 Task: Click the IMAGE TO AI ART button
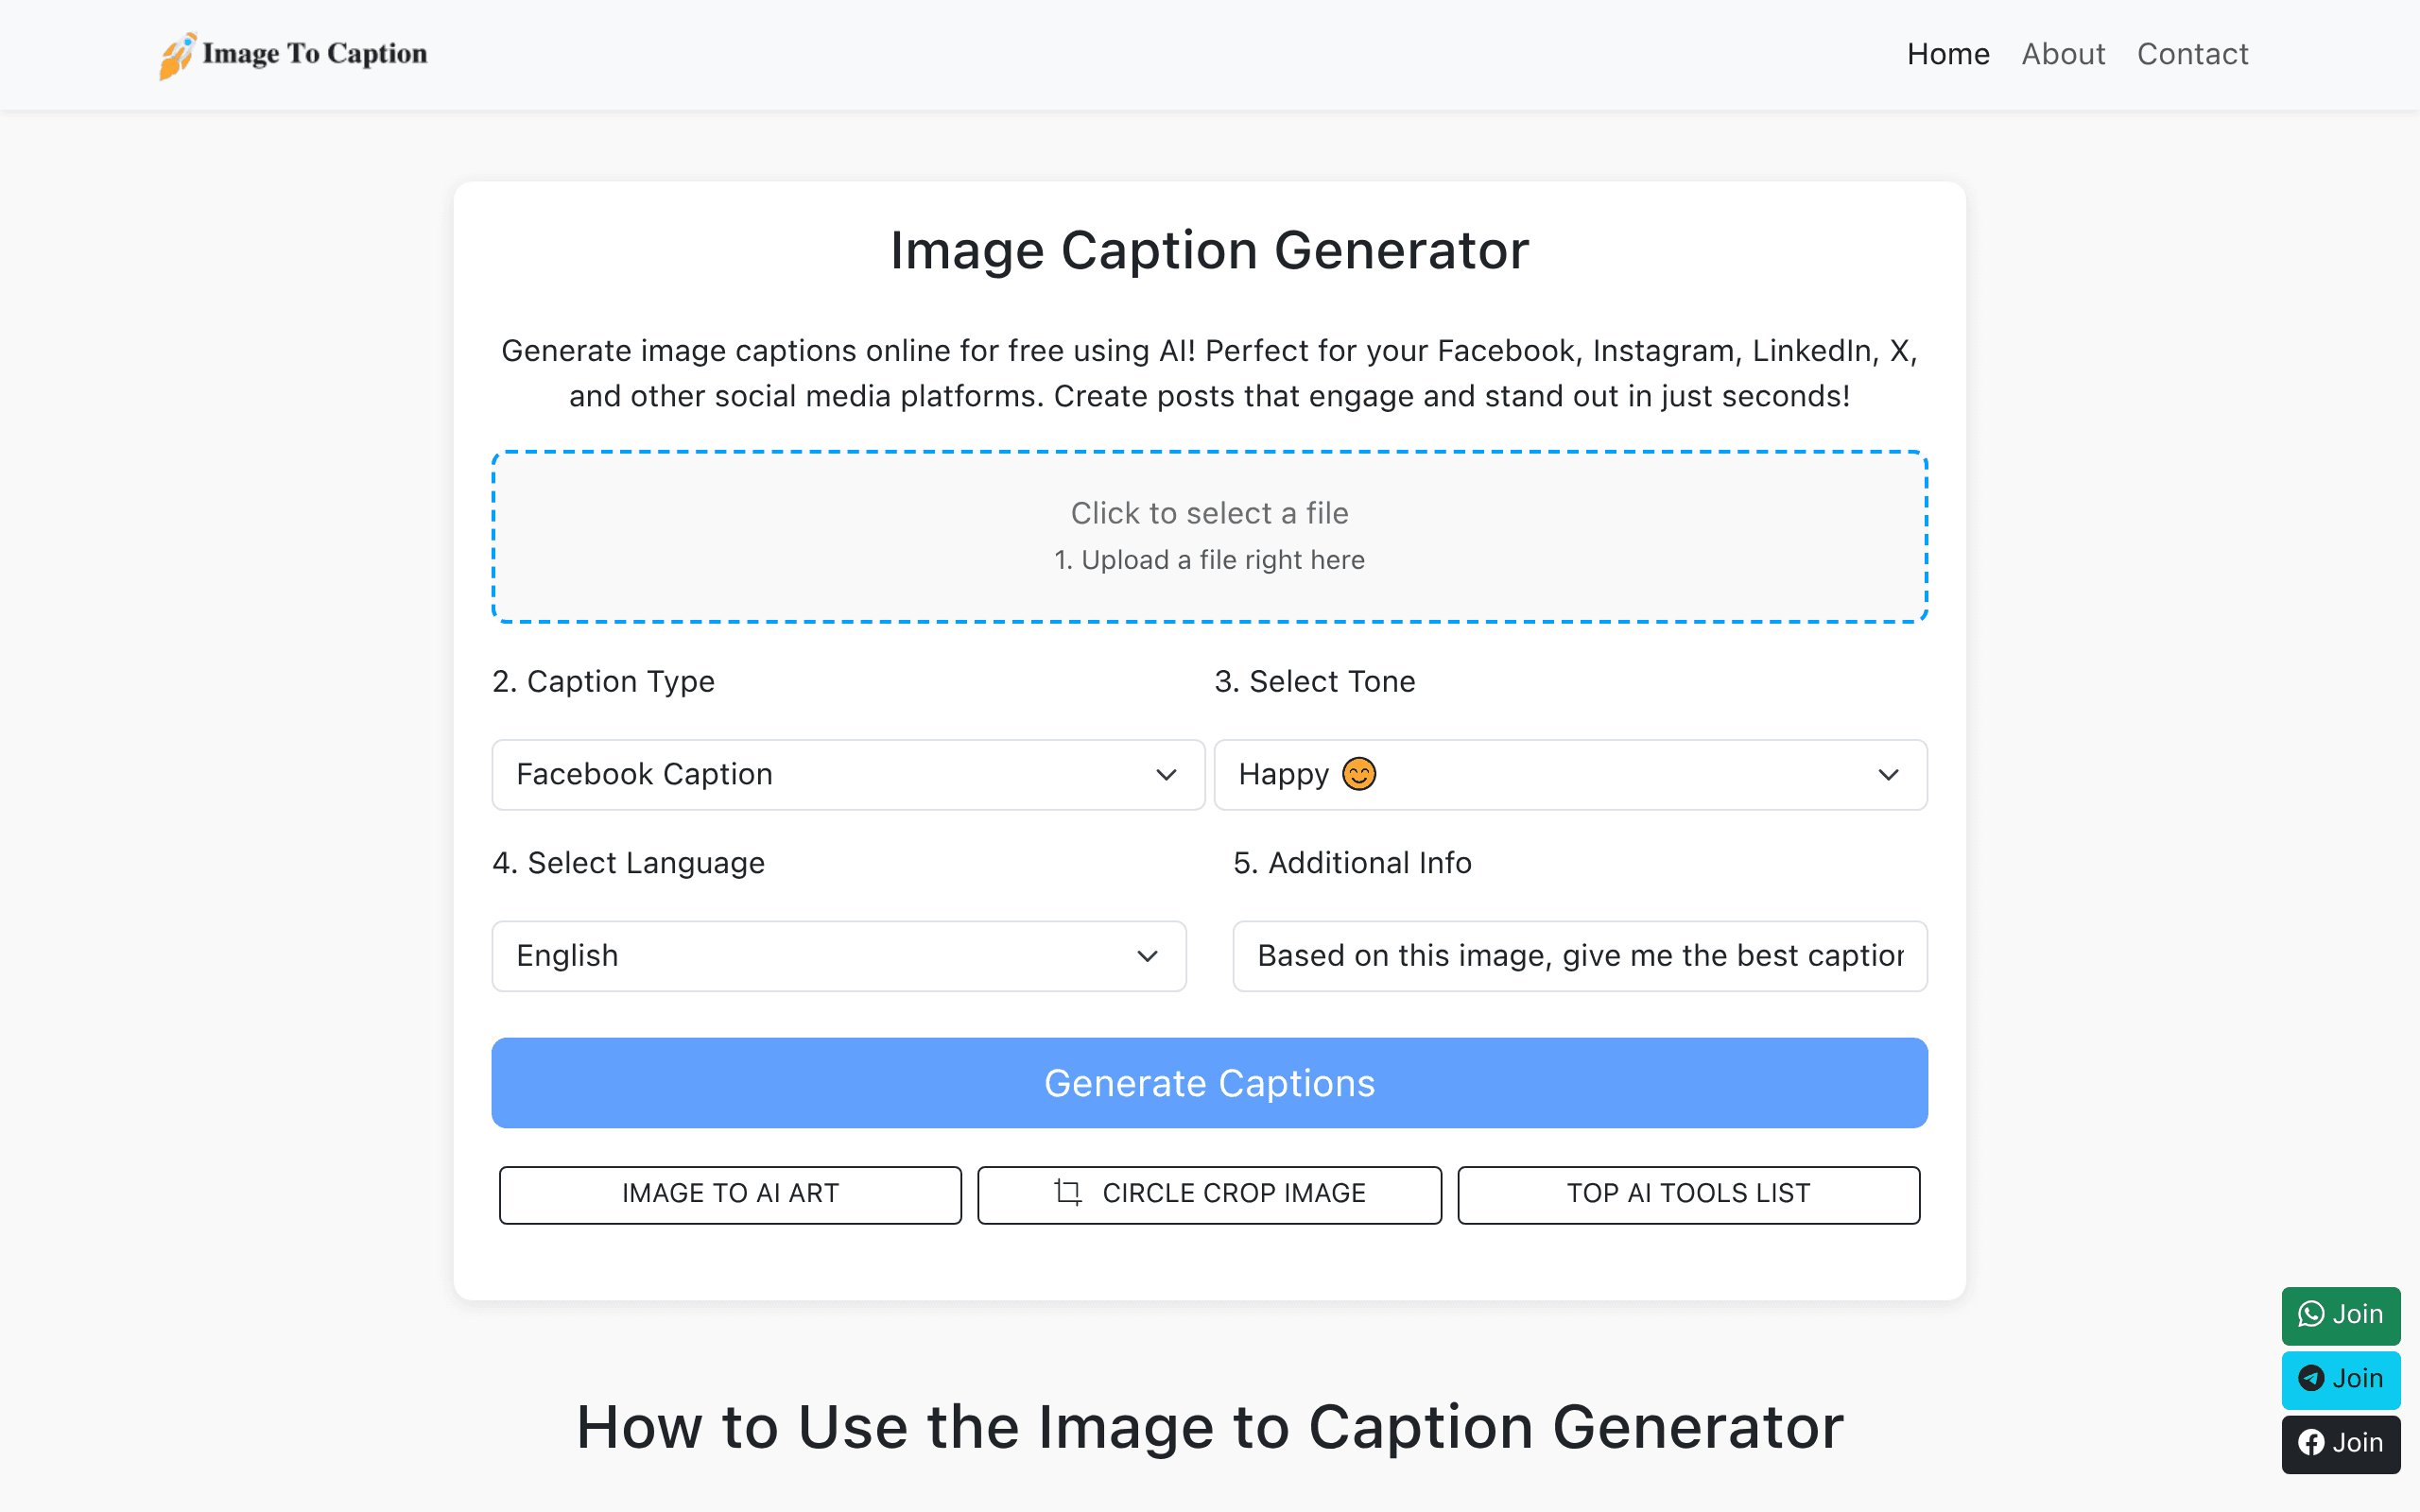point(730,1194)
